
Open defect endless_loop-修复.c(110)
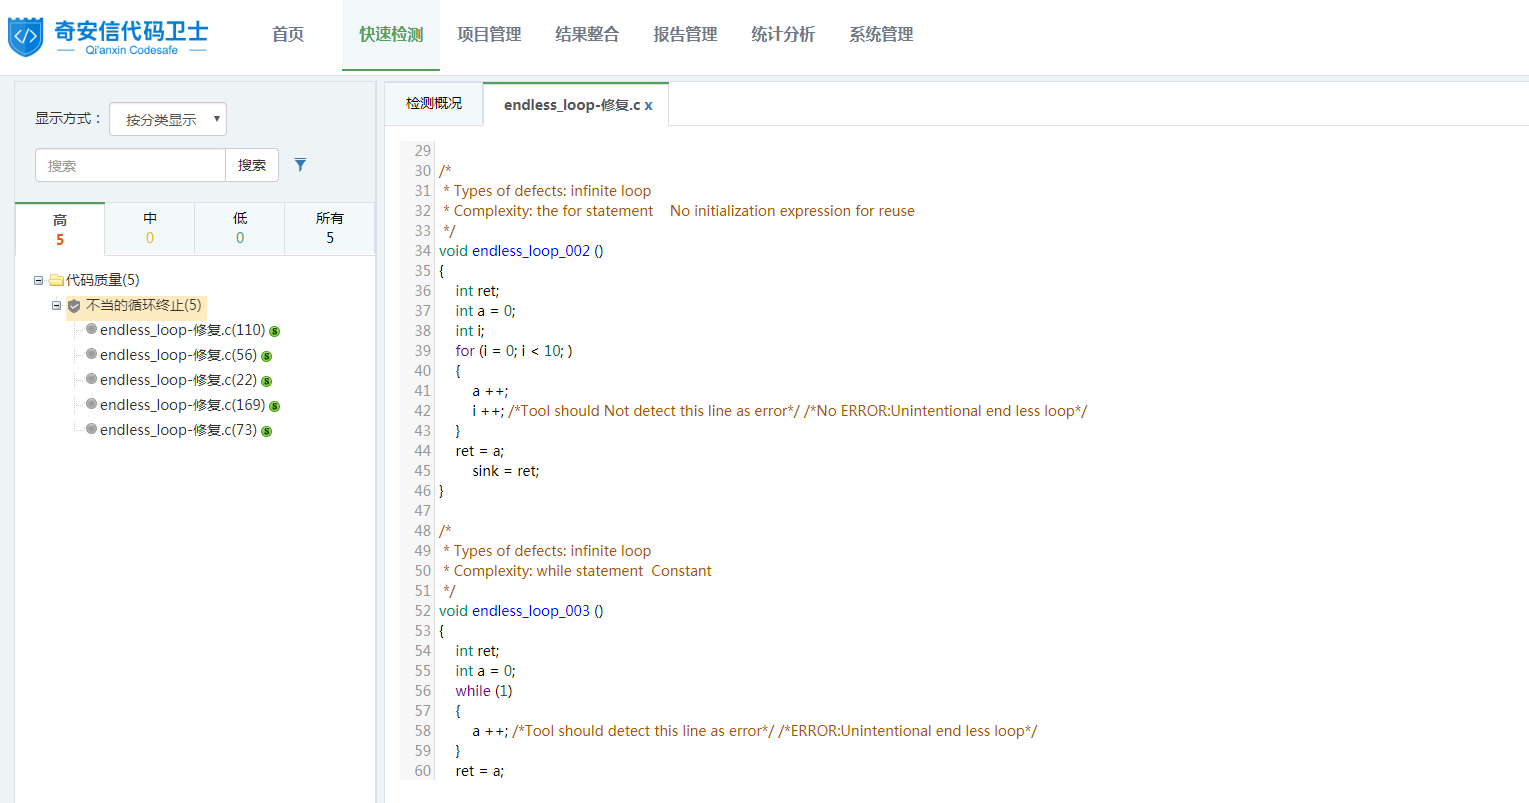coord(183,330)
